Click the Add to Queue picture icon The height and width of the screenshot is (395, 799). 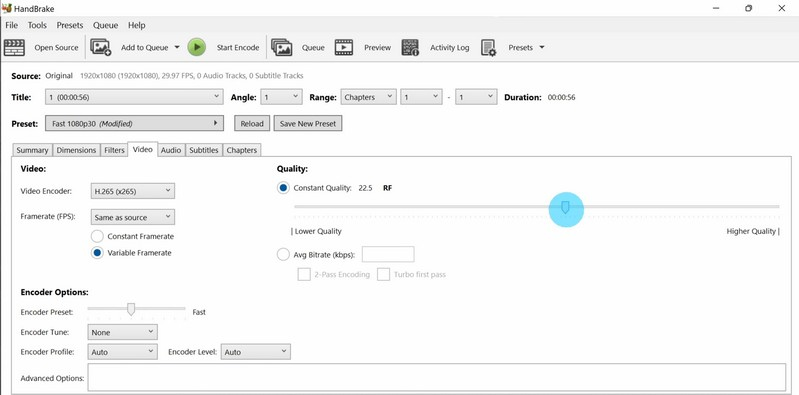(101, 47)
